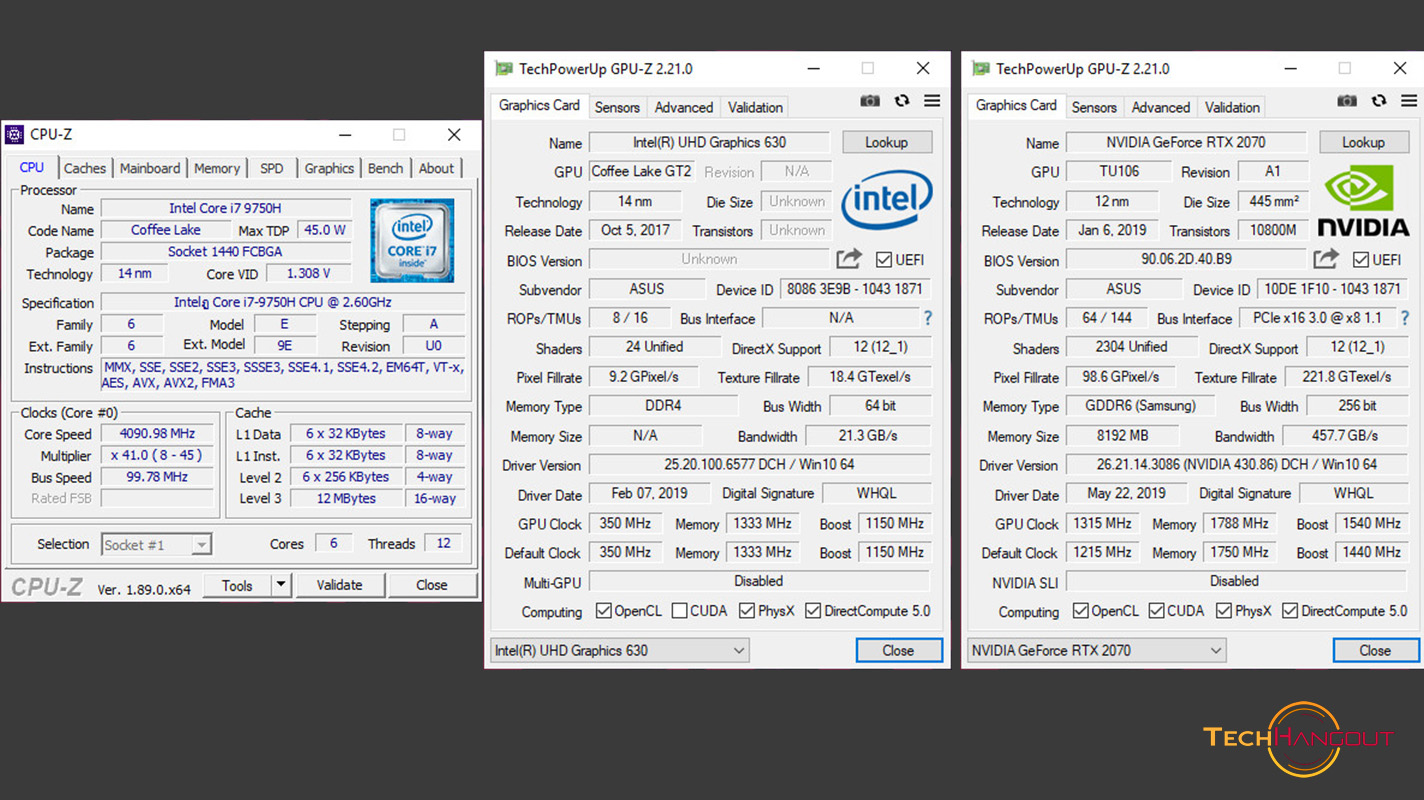Viewport: 1424px width, 800px height.
Task: Click BIOS Version 90.06.2D.40.B9 field
Action: [1186, 259]
